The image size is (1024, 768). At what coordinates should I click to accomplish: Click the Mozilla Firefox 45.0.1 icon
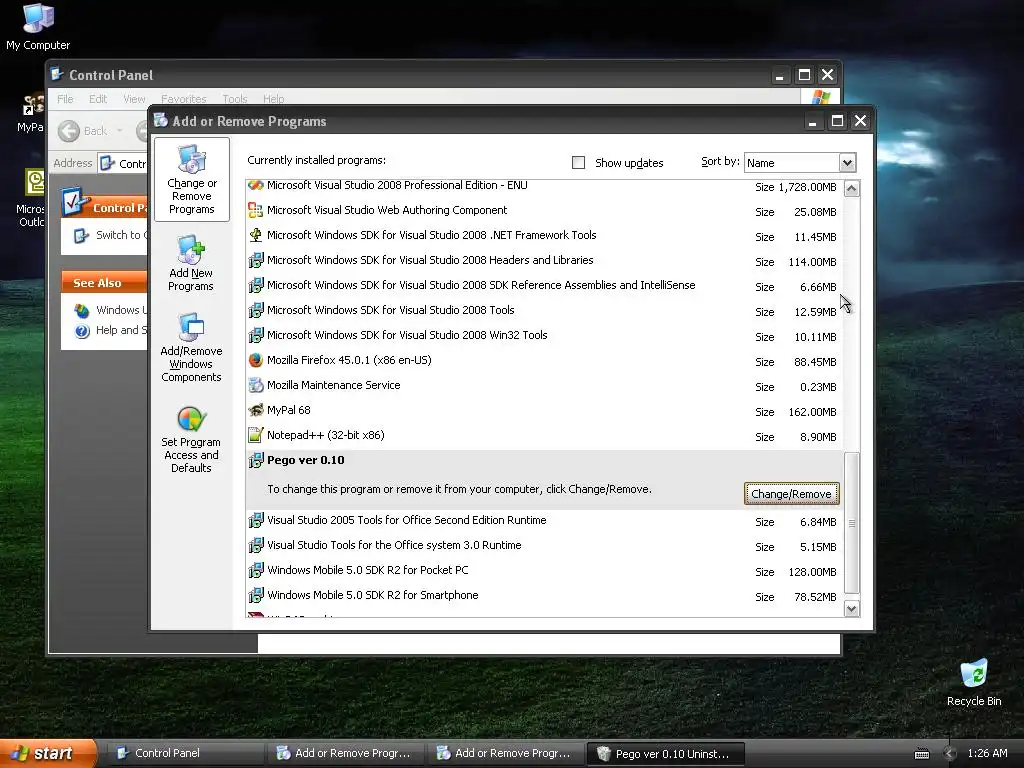tap(256, 360)
